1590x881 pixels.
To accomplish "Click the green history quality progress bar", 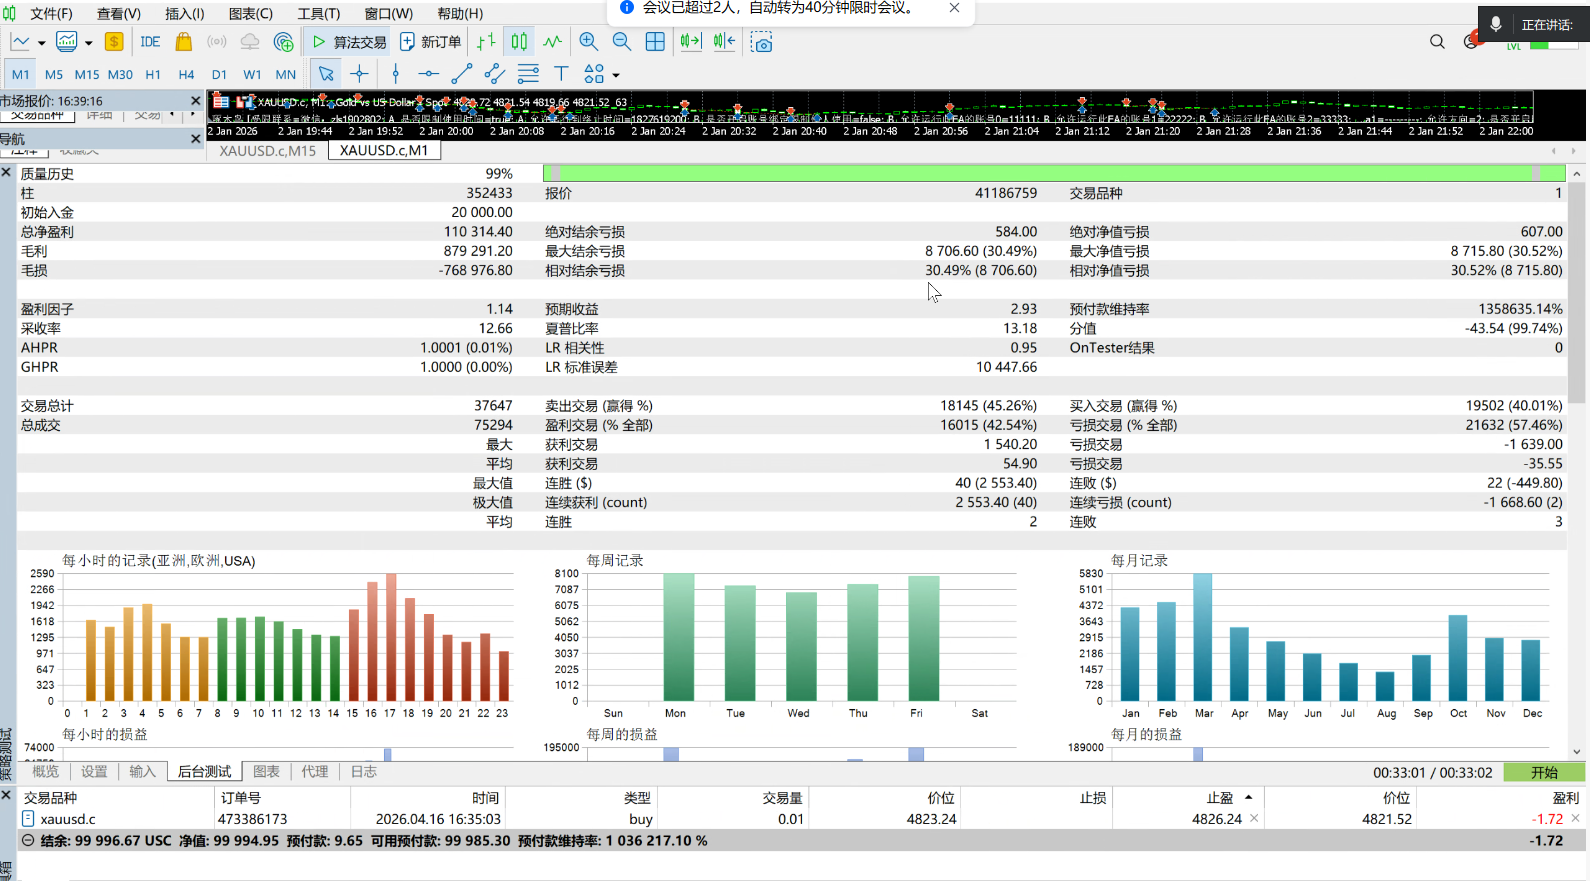I will tap(1053, 173).
